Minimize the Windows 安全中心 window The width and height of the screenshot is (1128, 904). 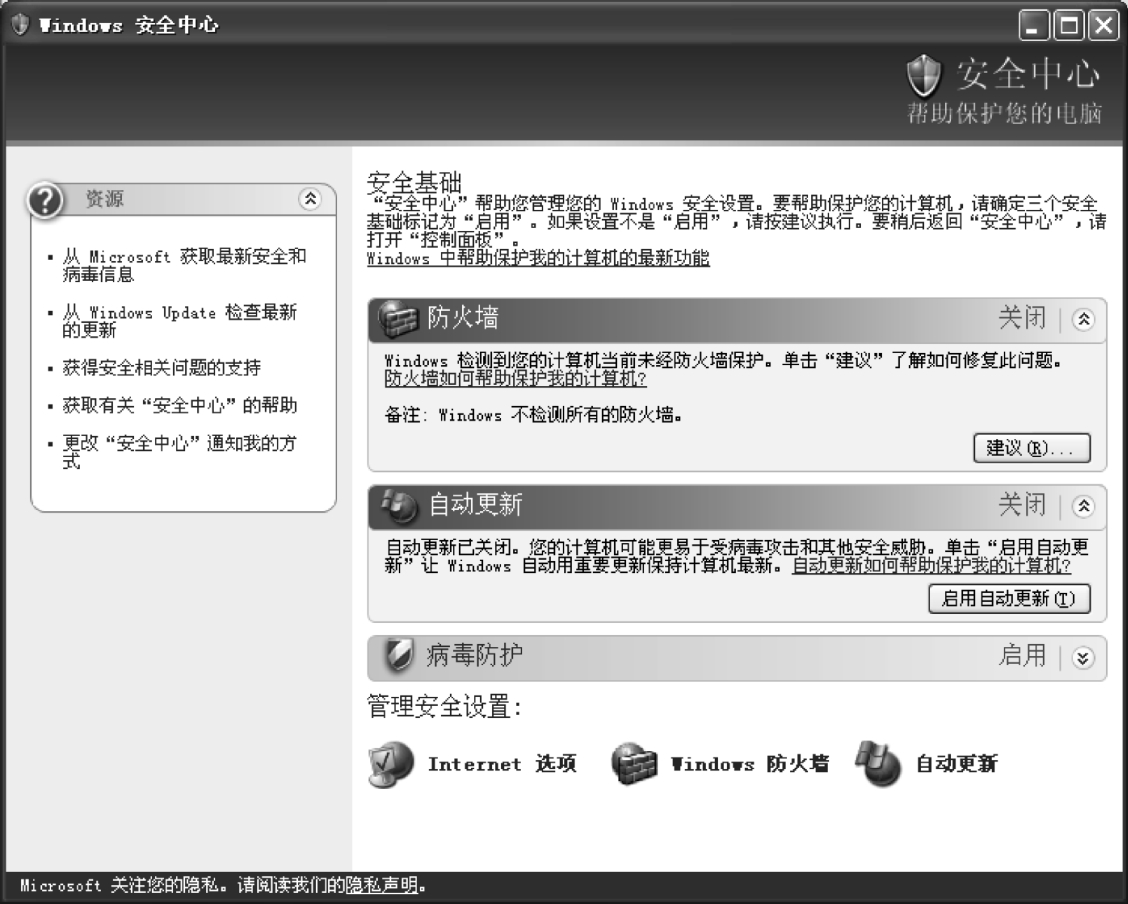pyautogui.click(x=1034, y=26)
